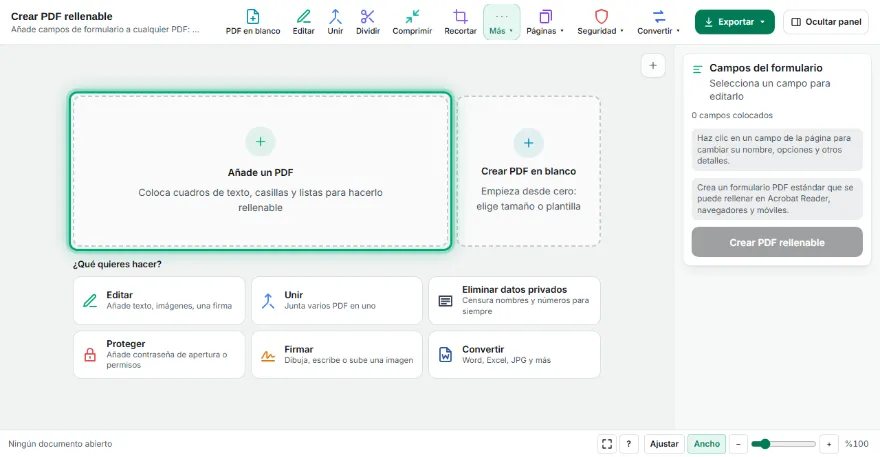This screenshot has width=880, height=457.
Task: Click the green Exportar button
Action: click(735, 22)
